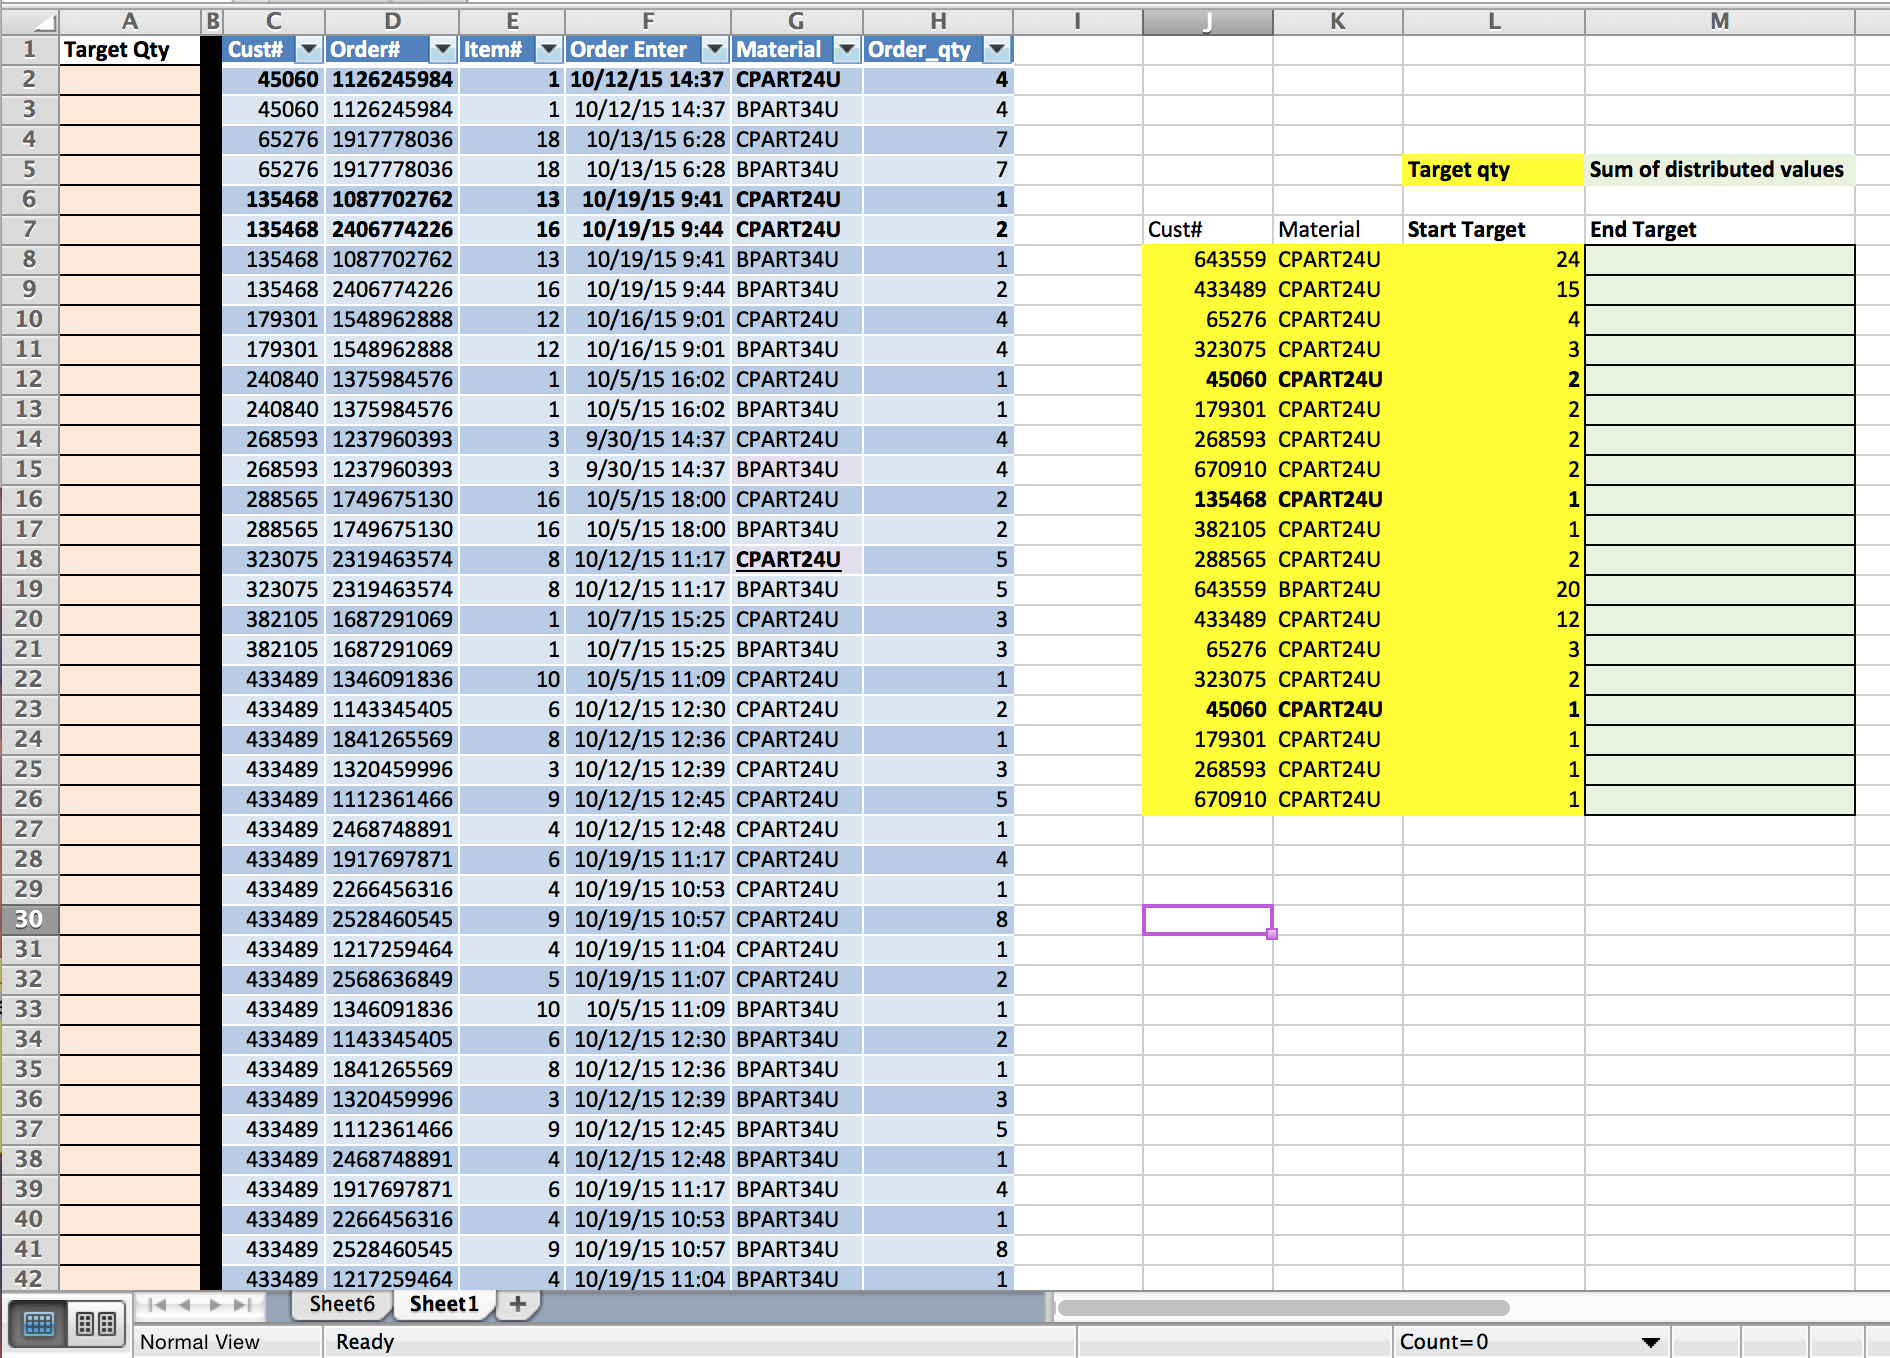Select Sum of distributed values cell

coord(1719,170)
